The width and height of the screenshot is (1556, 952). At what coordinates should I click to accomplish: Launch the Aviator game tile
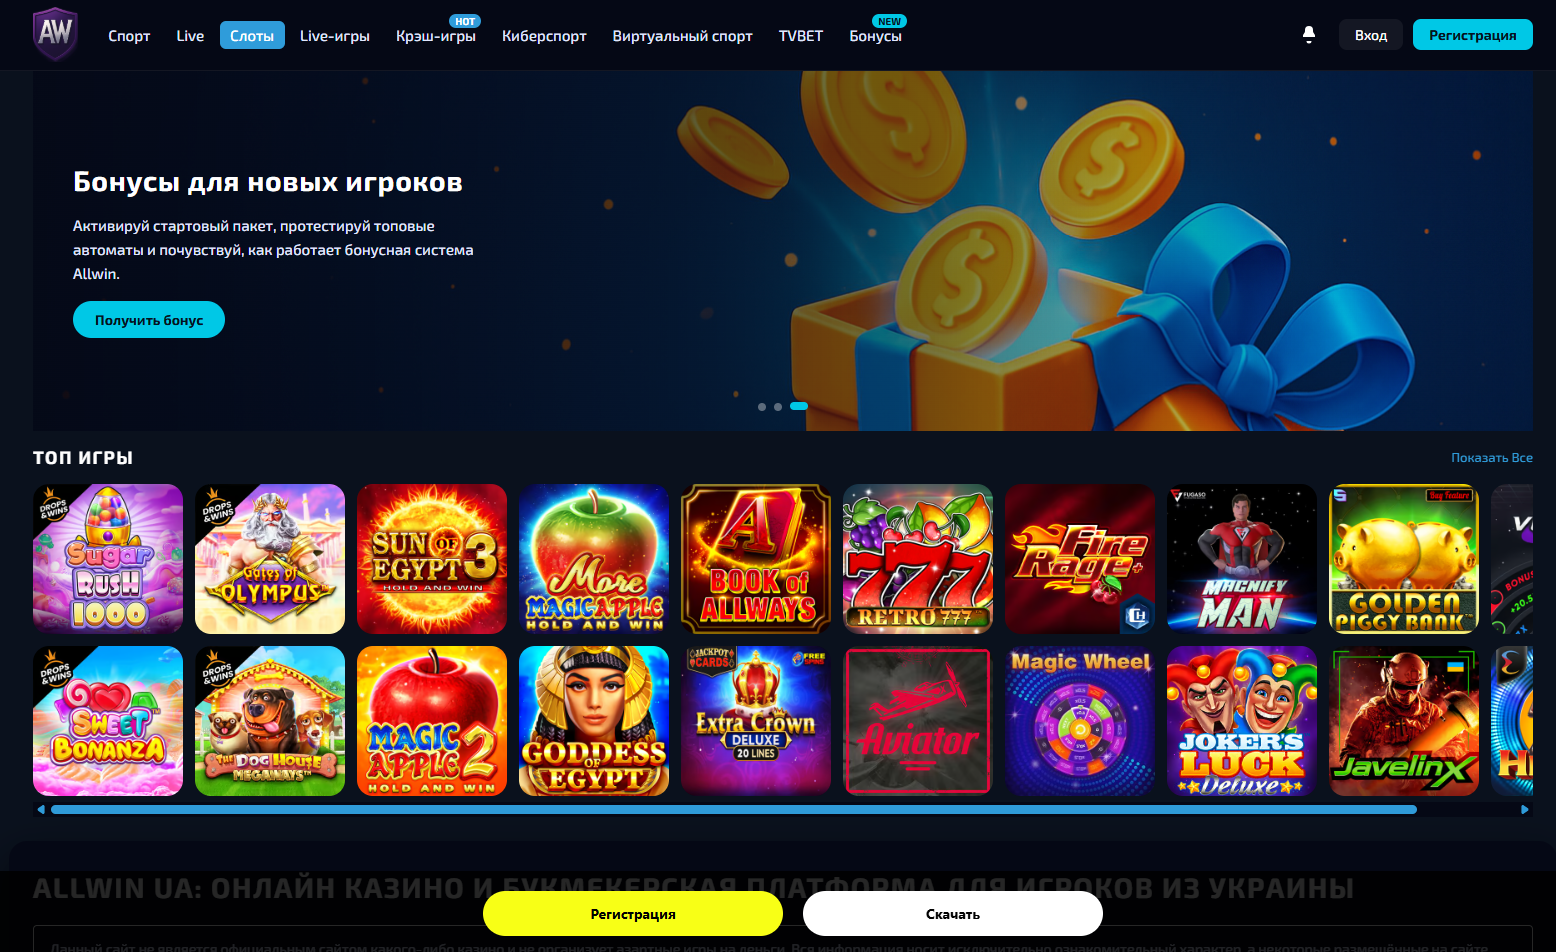[918, 721]
